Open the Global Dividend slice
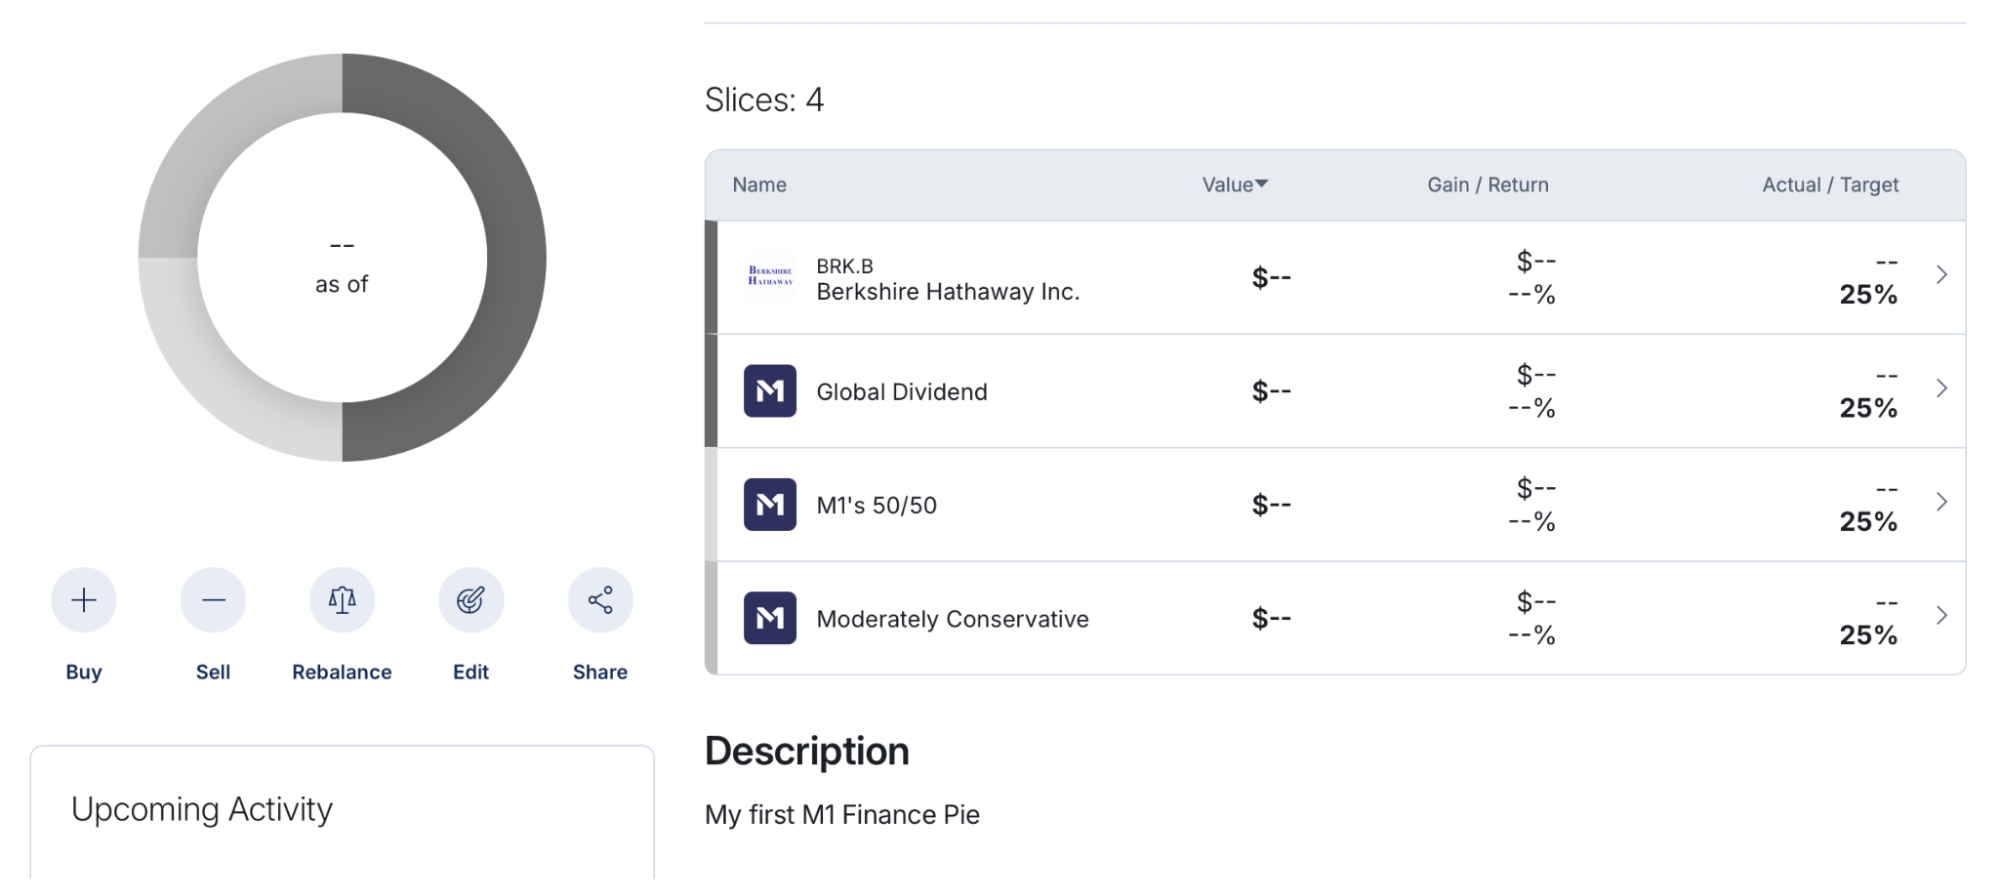The image size is (1999, 880). tap(1335, 391)
